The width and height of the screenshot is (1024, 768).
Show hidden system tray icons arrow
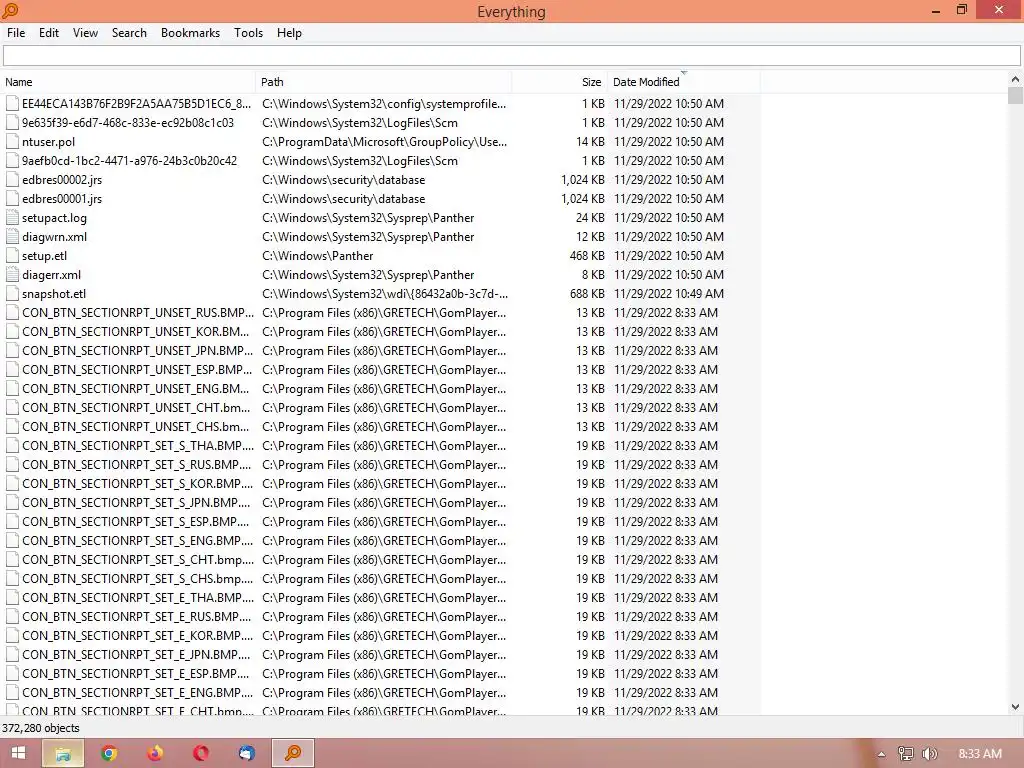coord(881,754)
